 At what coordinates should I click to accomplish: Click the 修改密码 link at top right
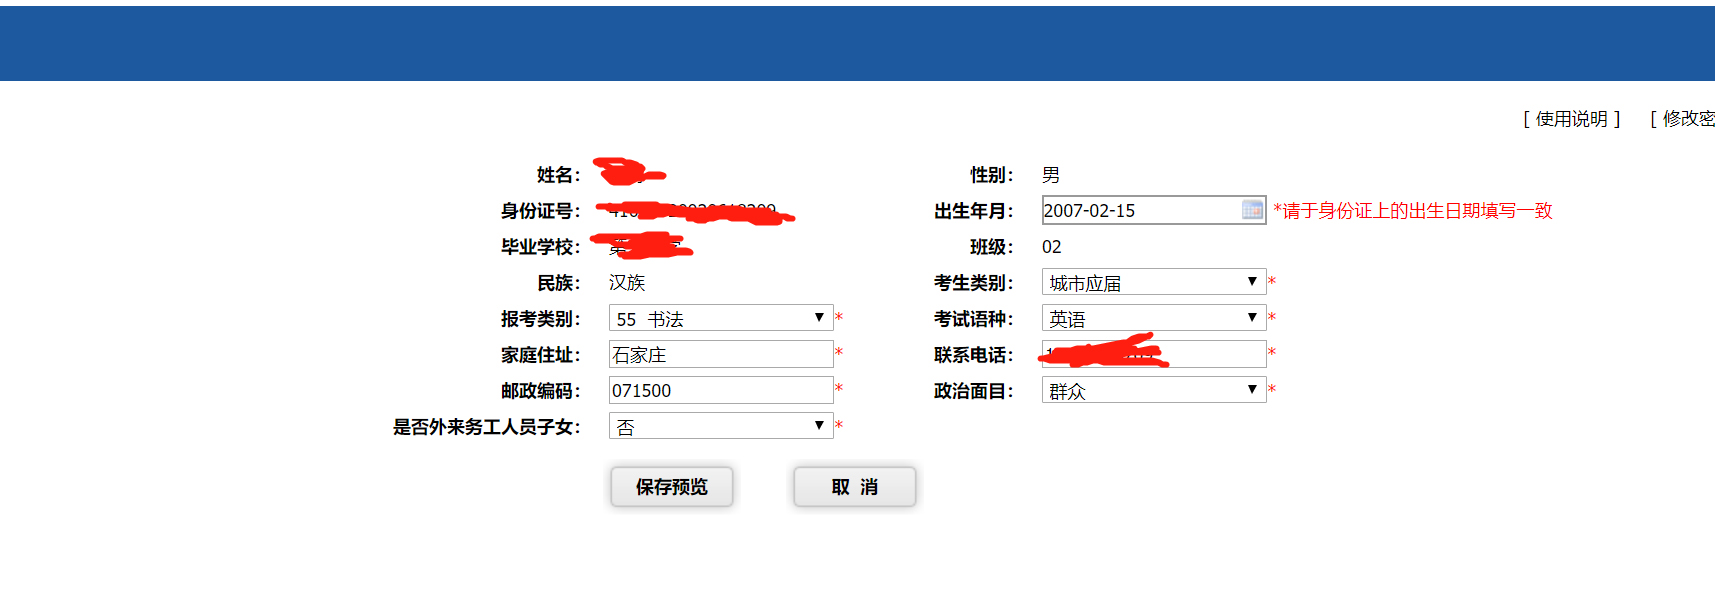(x=1686, y=119)
